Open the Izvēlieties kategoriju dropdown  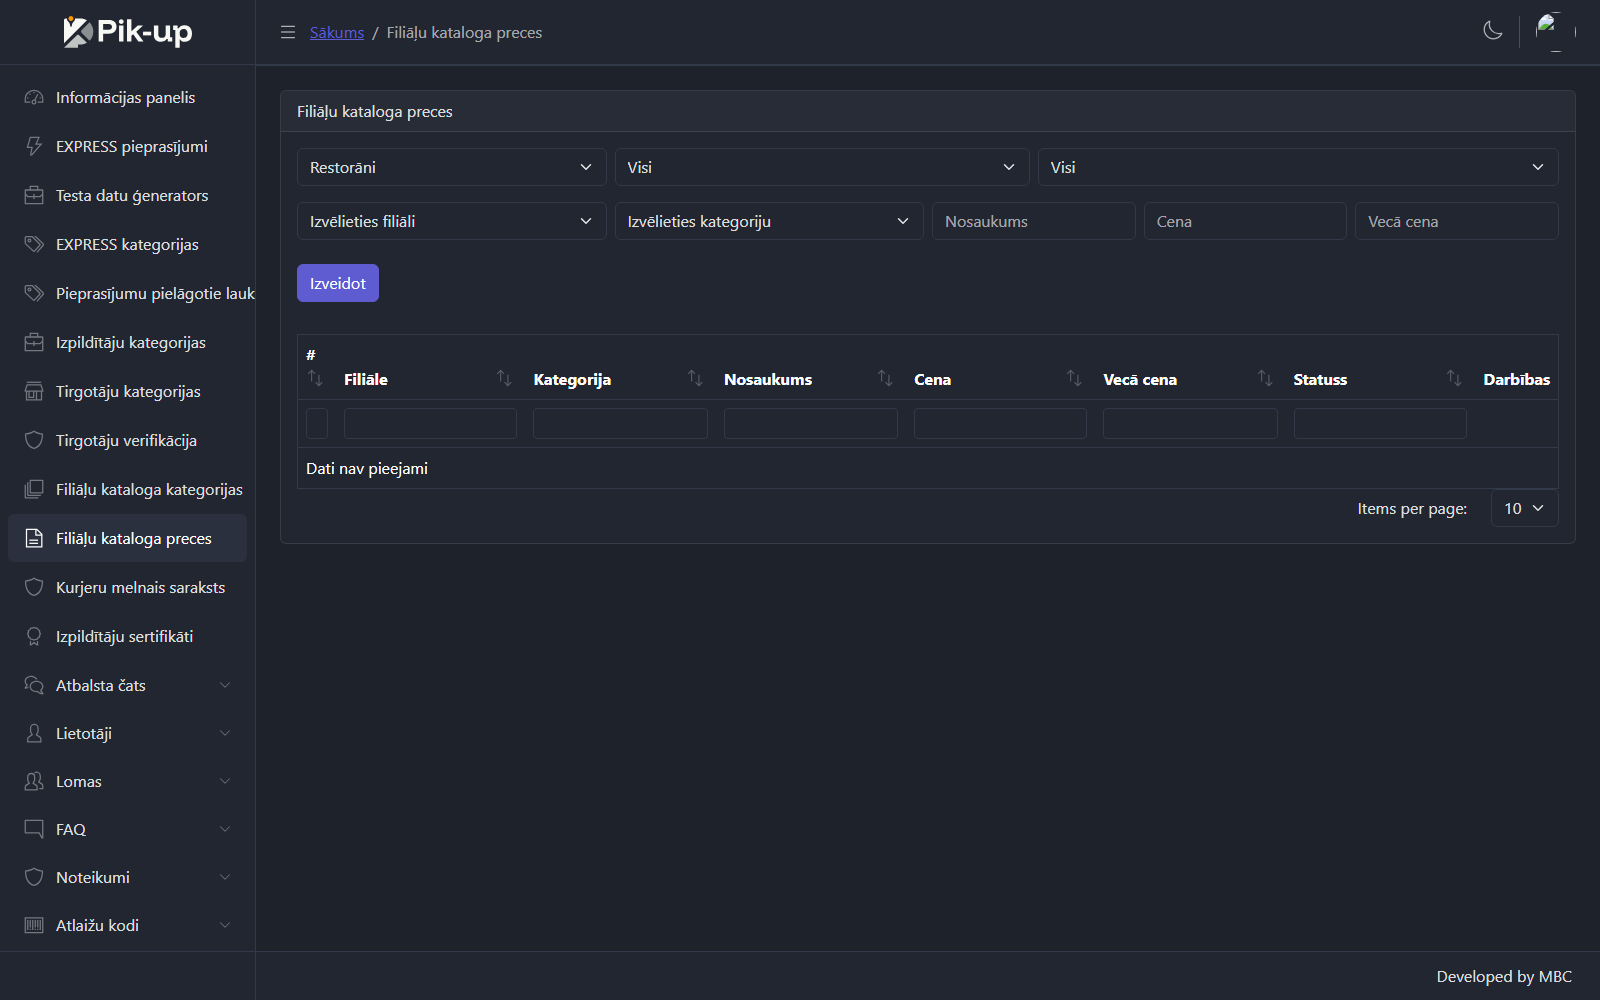pos(769,221)
